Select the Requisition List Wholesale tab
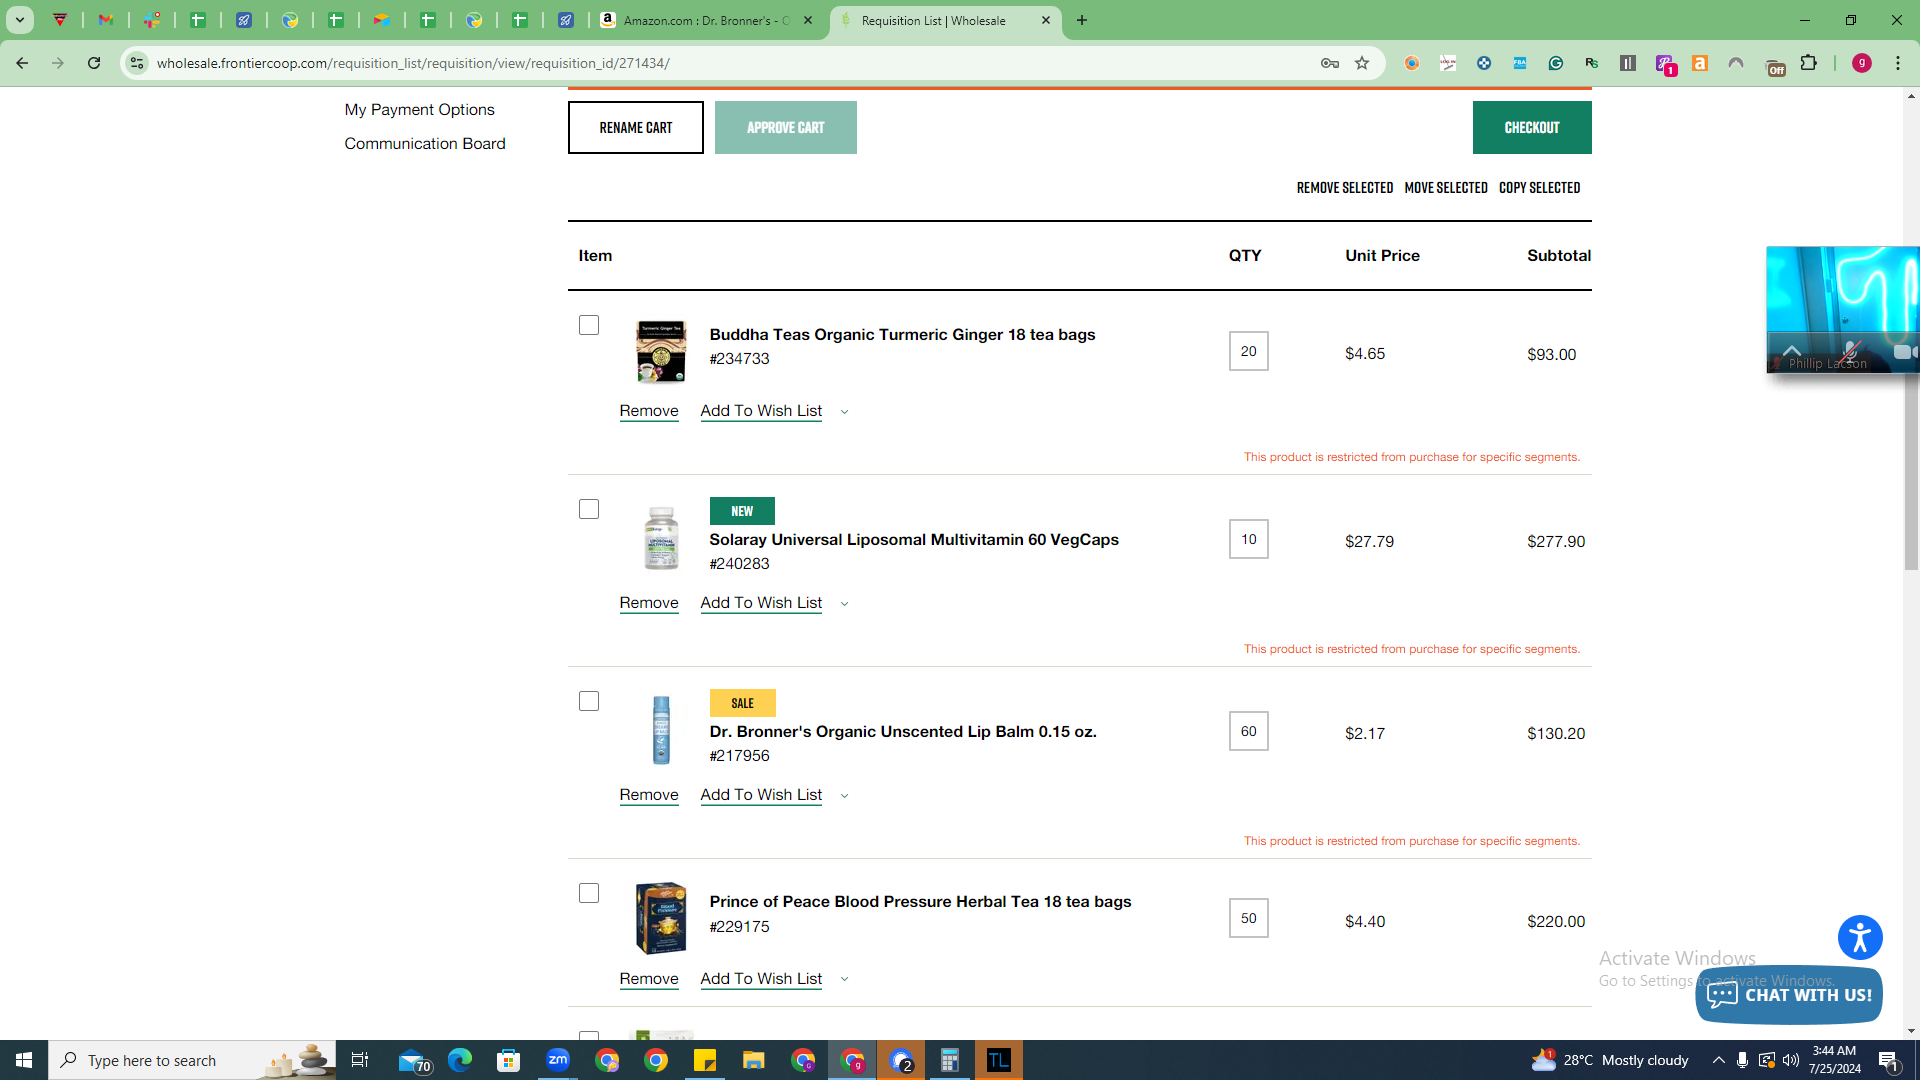Screen dimensions: 1920x1080 tap(945, 20)
